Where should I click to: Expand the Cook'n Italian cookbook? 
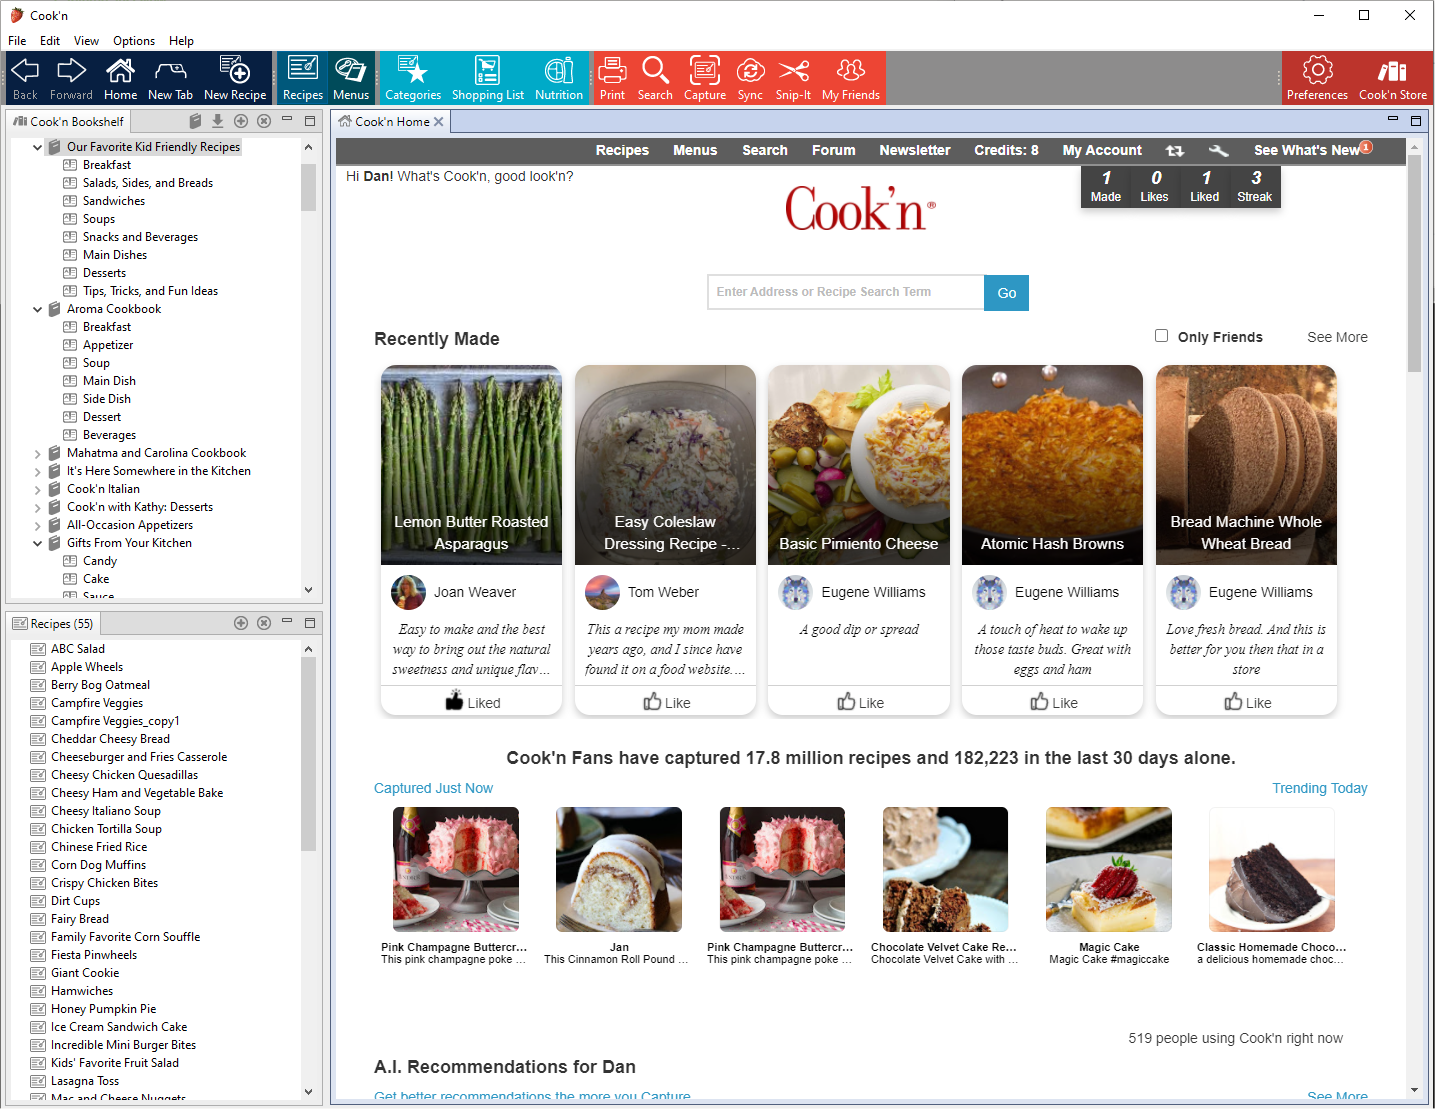coord(38,489)
